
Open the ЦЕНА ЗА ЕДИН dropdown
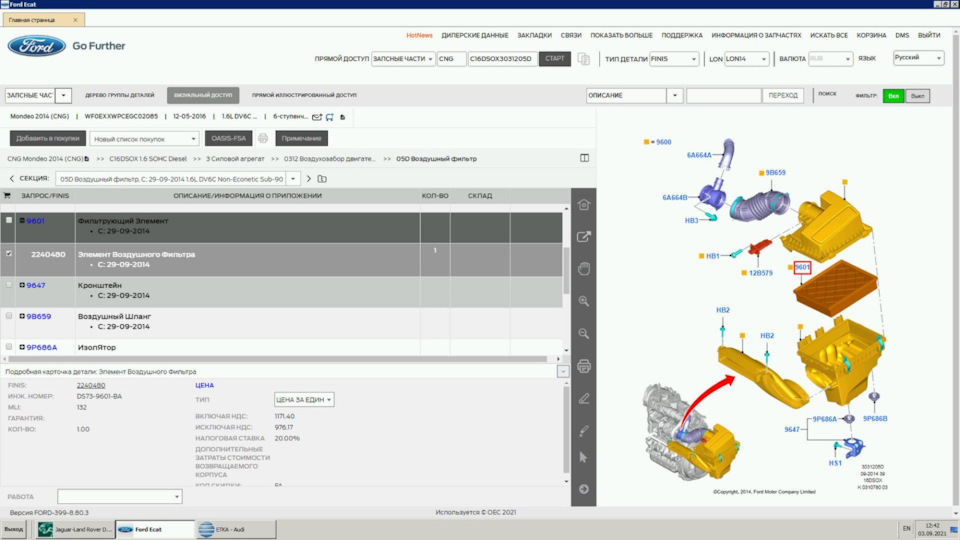tap(304, 400)
